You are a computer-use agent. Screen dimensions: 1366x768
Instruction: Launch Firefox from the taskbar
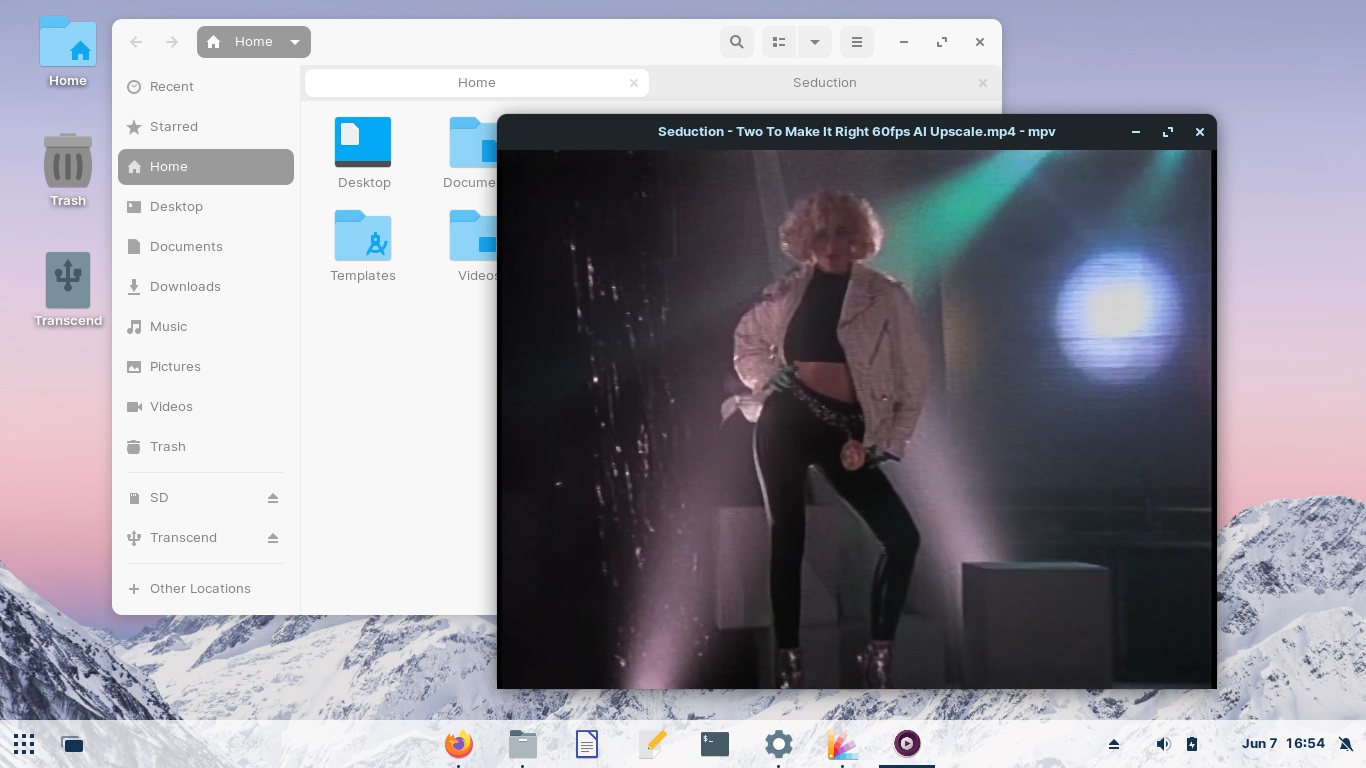coord(459,744)
